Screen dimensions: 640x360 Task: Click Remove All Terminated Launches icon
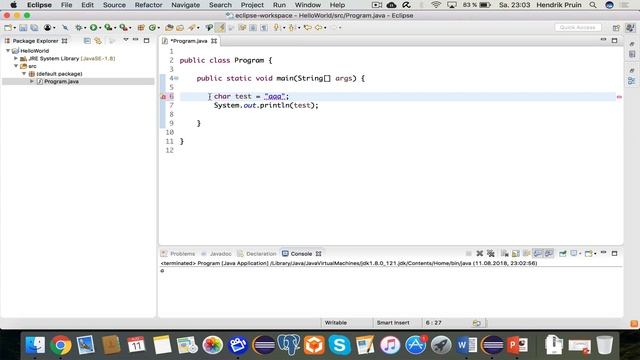click(491, 253)
